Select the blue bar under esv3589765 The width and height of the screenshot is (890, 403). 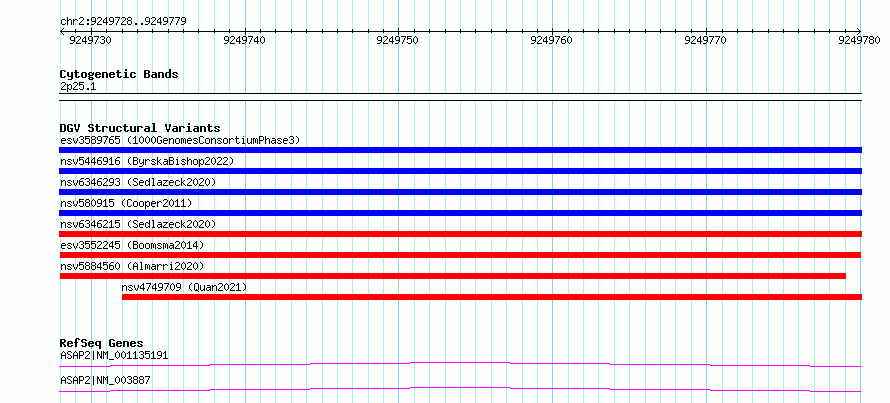coord(460,150)
